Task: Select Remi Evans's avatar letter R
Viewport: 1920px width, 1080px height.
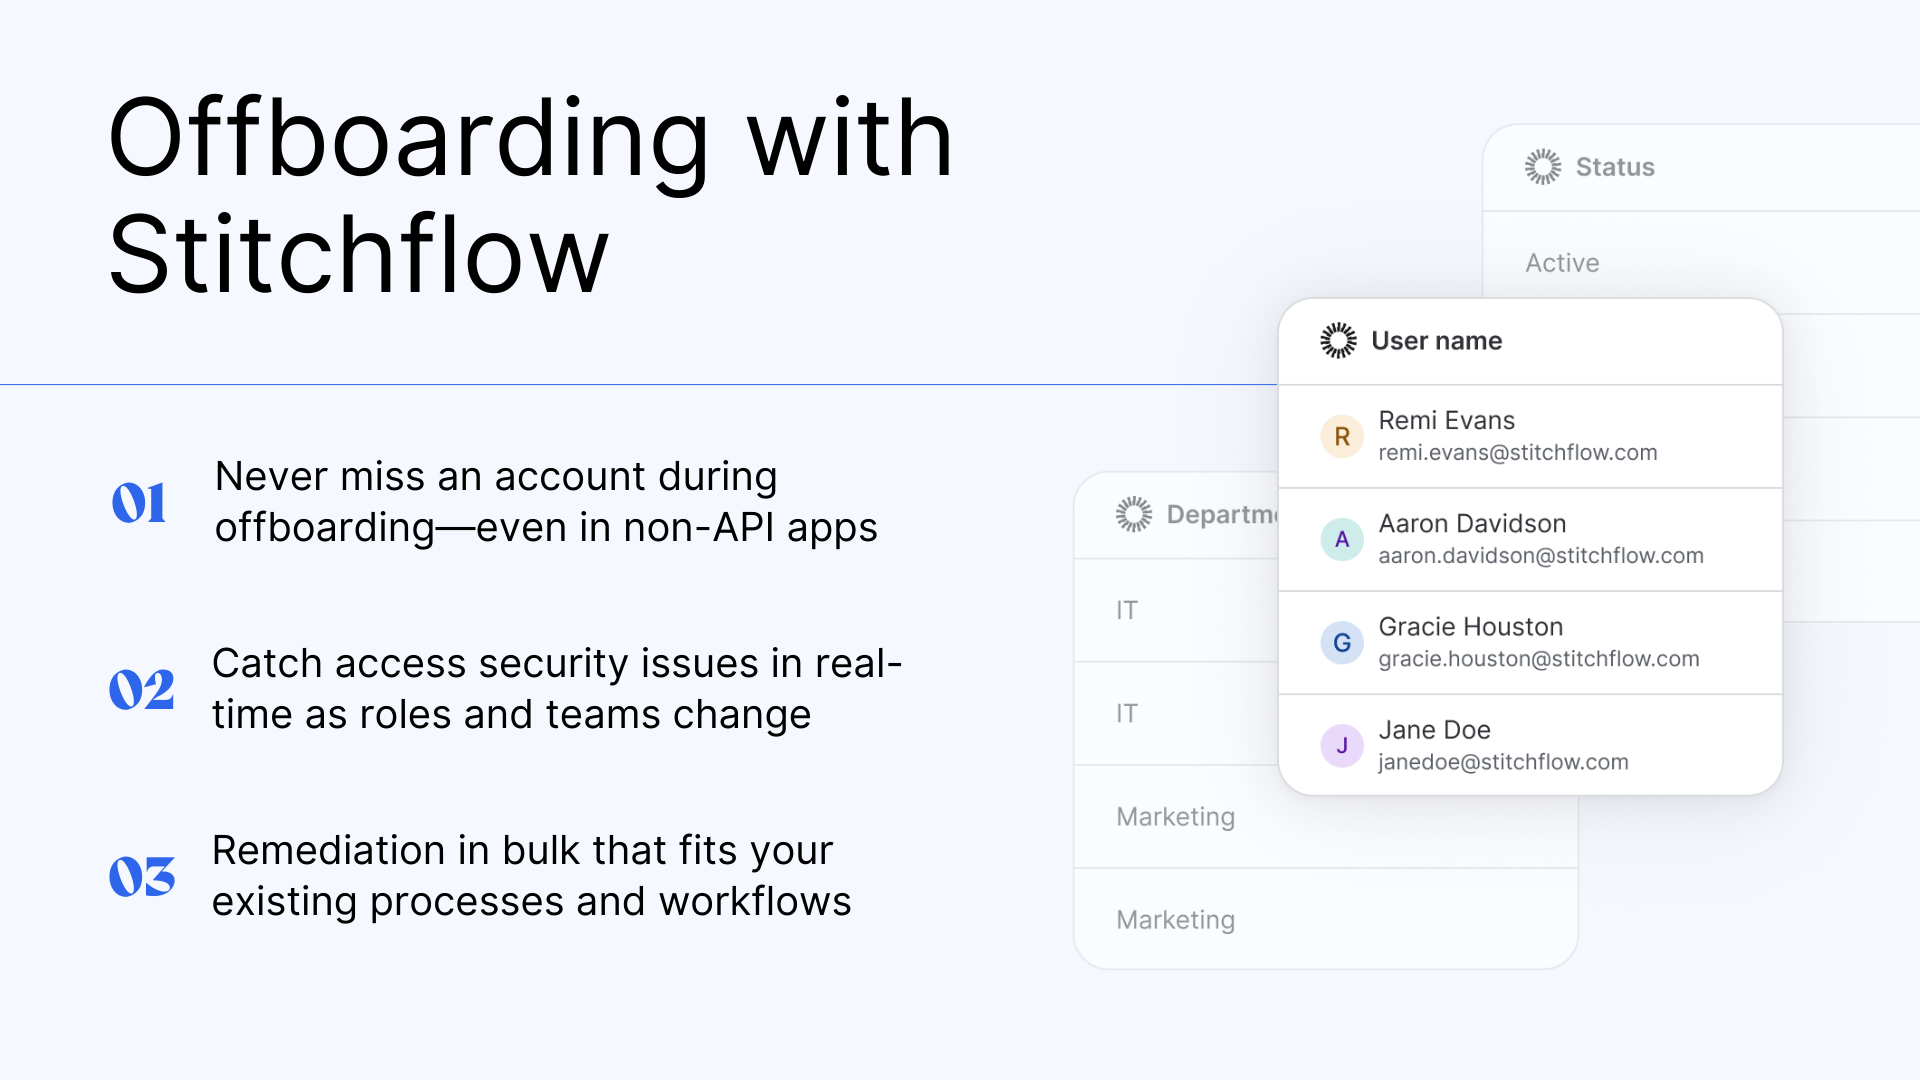Action: coord(1342,437)
